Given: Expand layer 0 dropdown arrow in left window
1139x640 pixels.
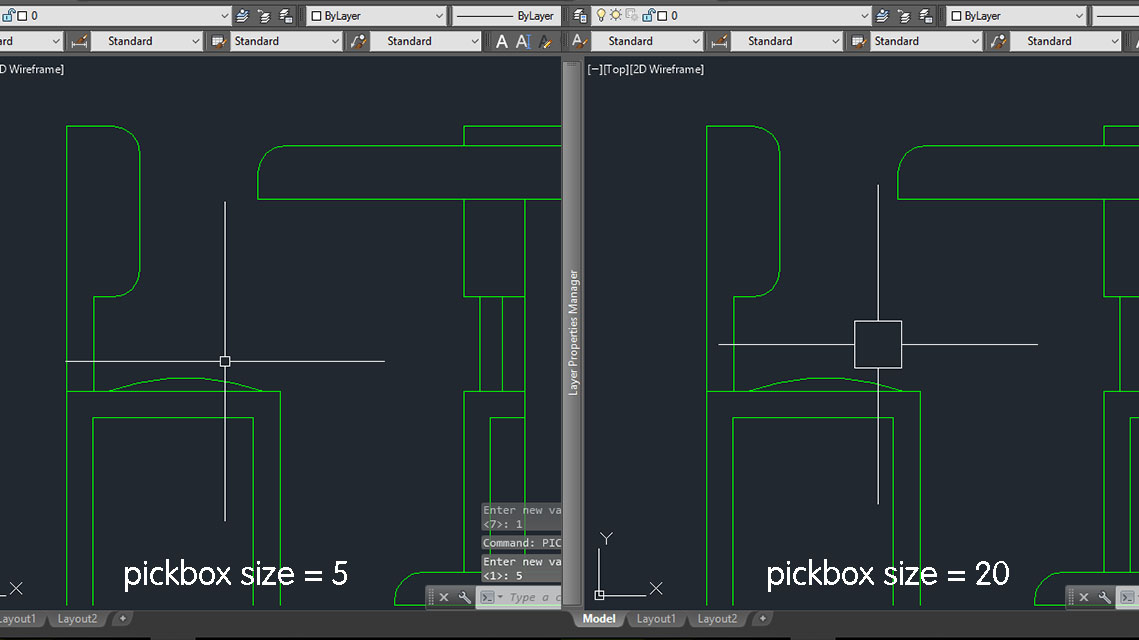Looking at the screenshot, I should click(224, 16).
